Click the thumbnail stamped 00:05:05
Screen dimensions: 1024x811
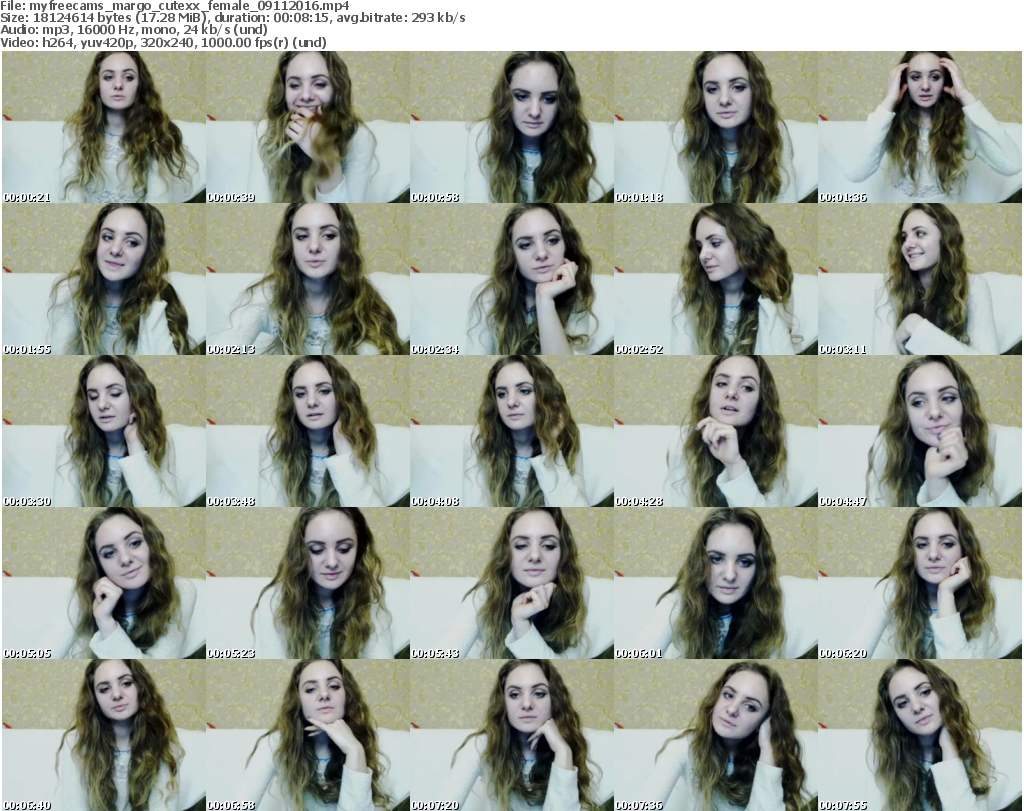pos(104,583)
